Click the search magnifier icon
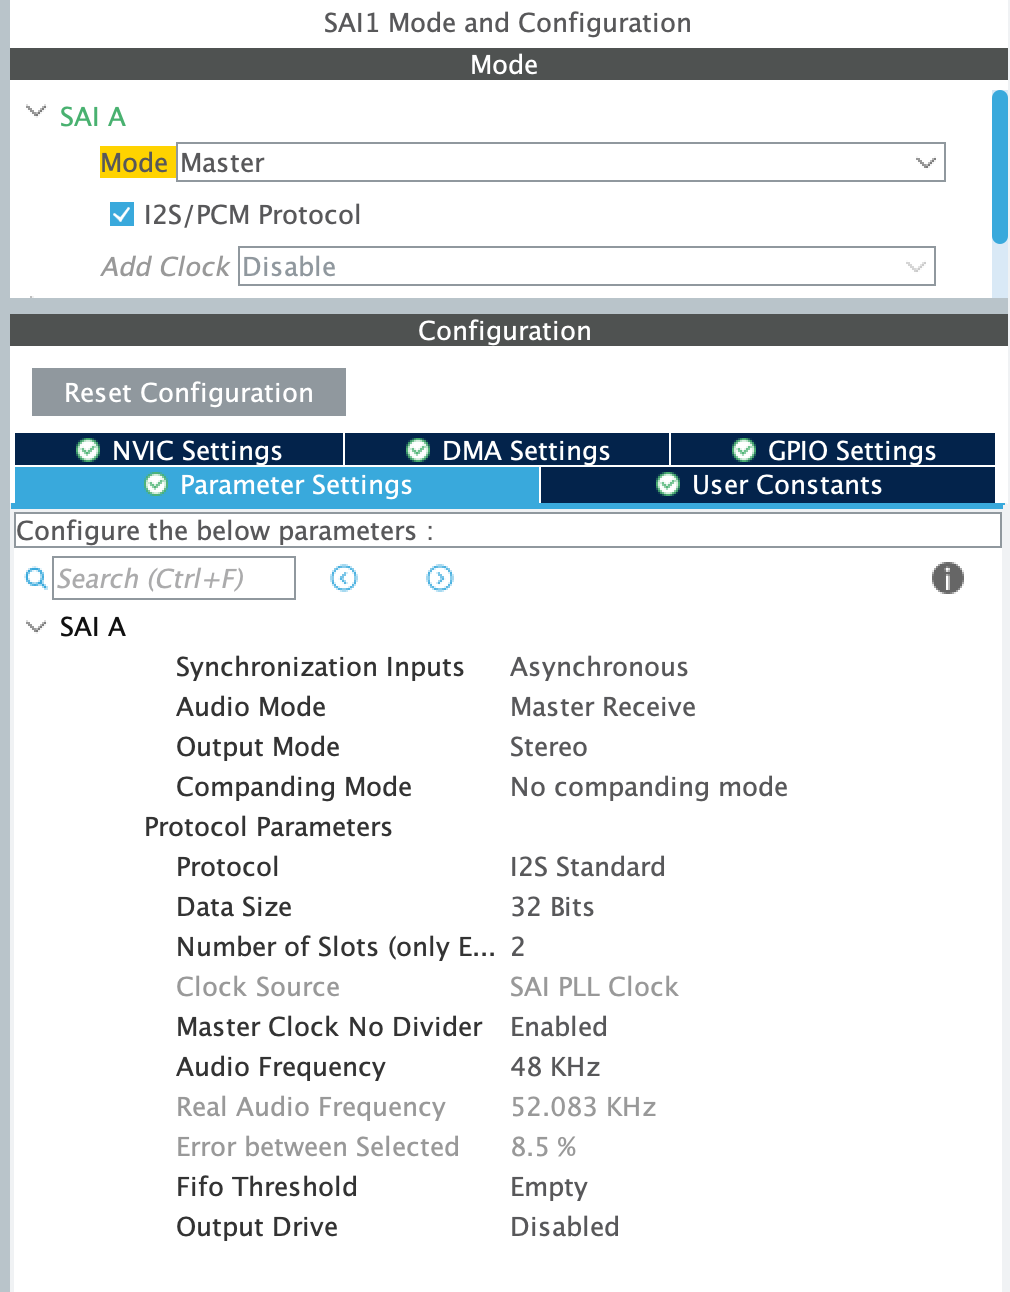Image resolution: width=1010 pixels, height=1292 pixels. 34,578
